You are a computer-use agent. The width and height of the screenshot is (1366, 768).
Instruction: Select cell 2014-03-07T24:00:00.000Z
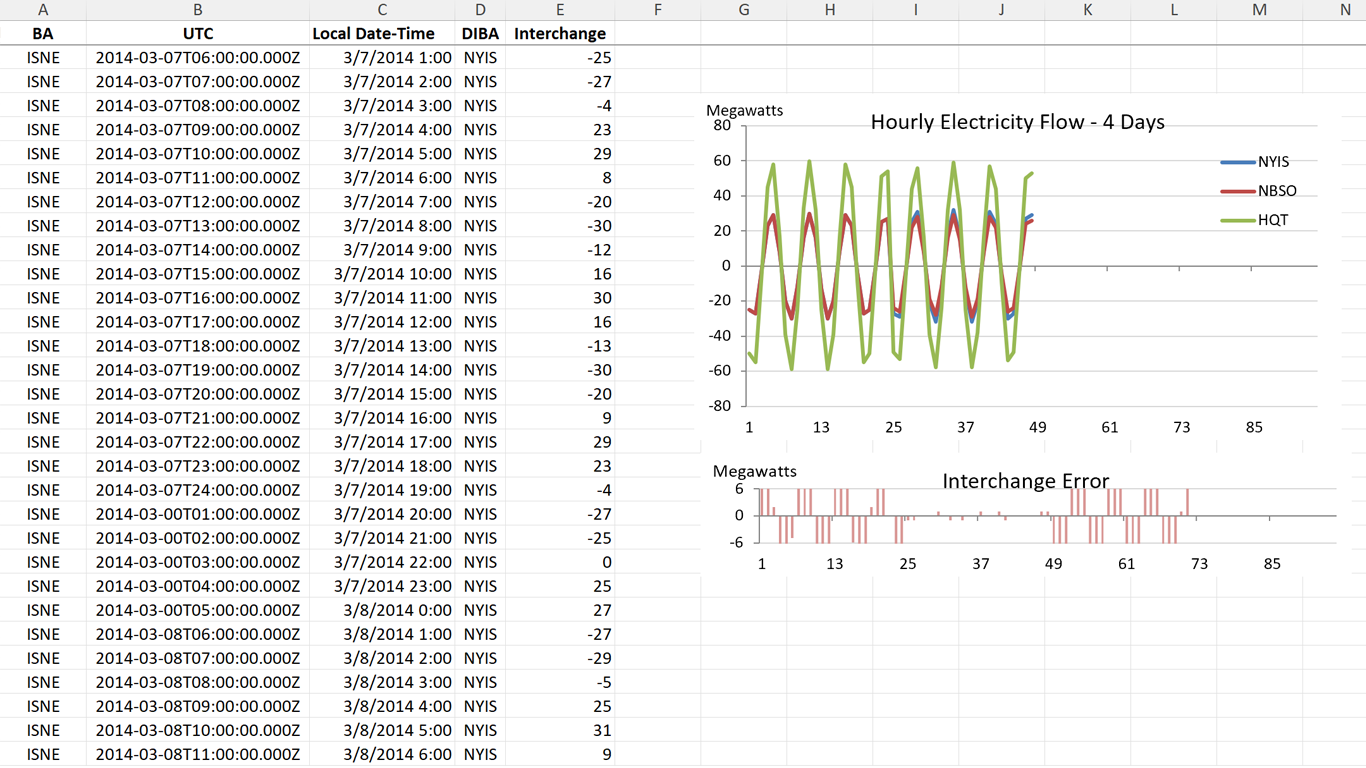tap(198, 490)
